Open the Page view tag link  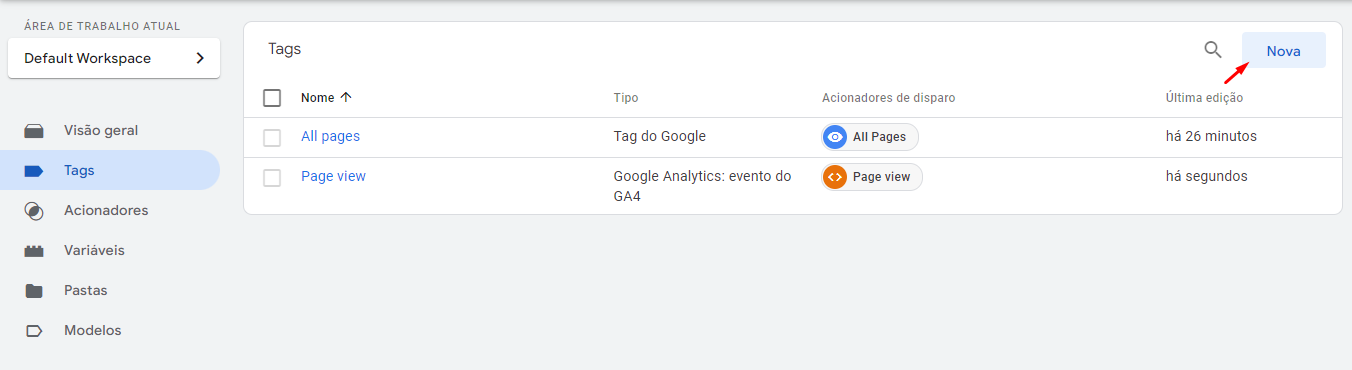(333, 176)
